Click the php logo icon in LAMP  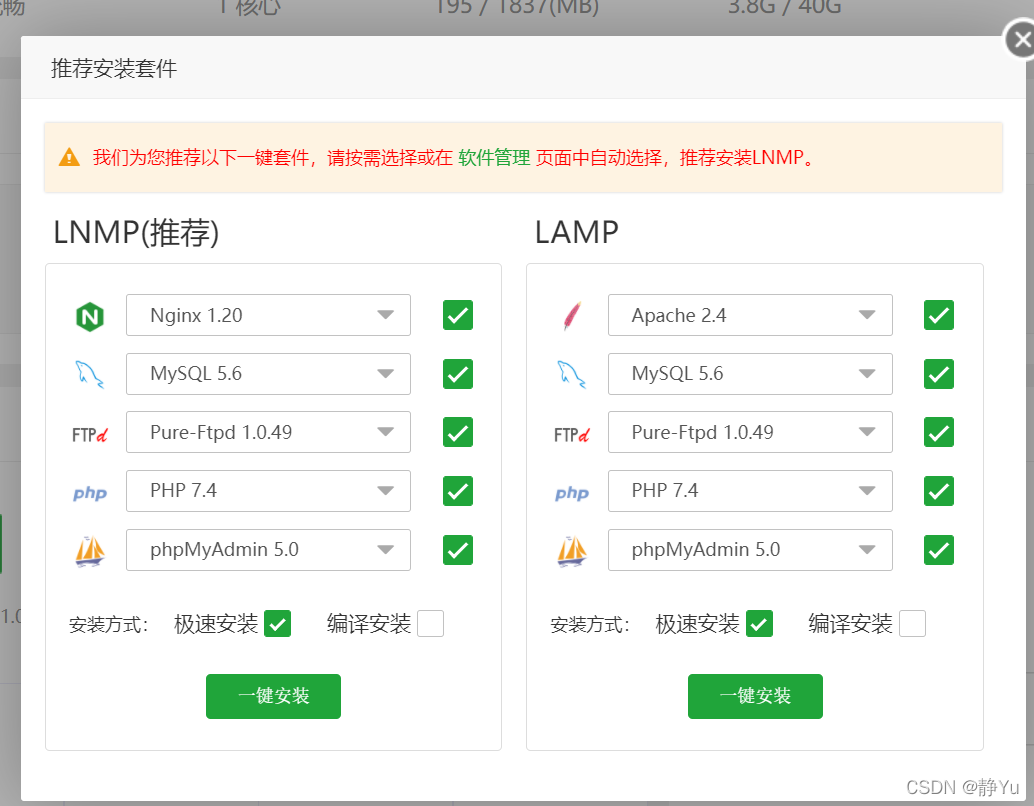(572, 493)
